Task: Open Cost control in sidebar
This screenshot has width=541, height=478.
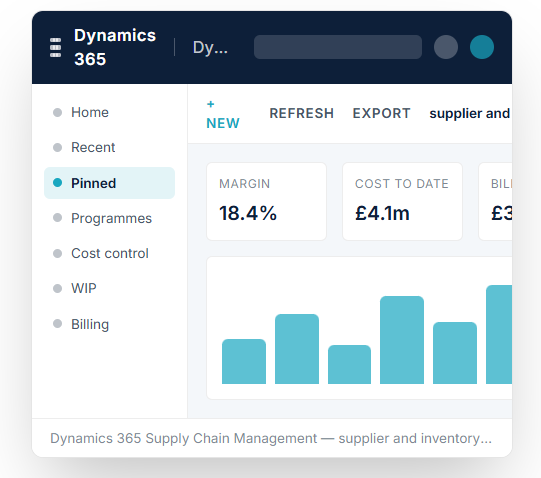Action: 109,253
